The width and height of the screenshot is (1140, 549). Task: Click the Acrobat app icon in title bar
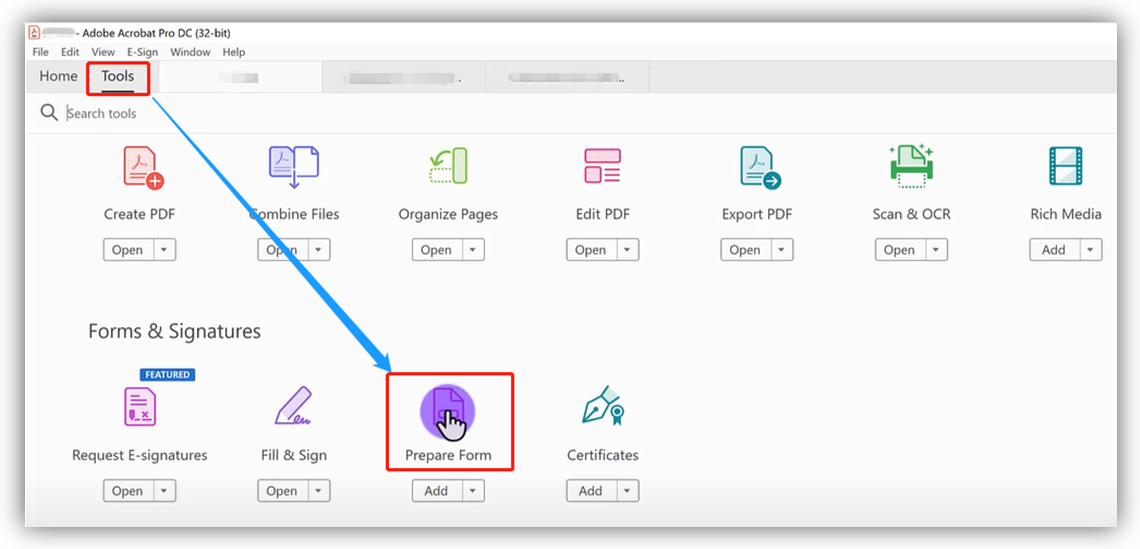[x=33, y=33]
